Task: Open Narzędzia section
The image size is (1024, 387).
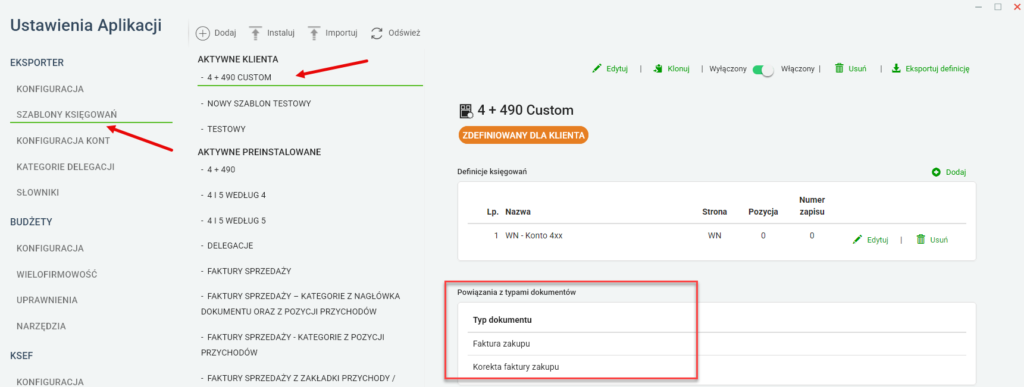Action: pyautogui.click(x=41, y=326)
